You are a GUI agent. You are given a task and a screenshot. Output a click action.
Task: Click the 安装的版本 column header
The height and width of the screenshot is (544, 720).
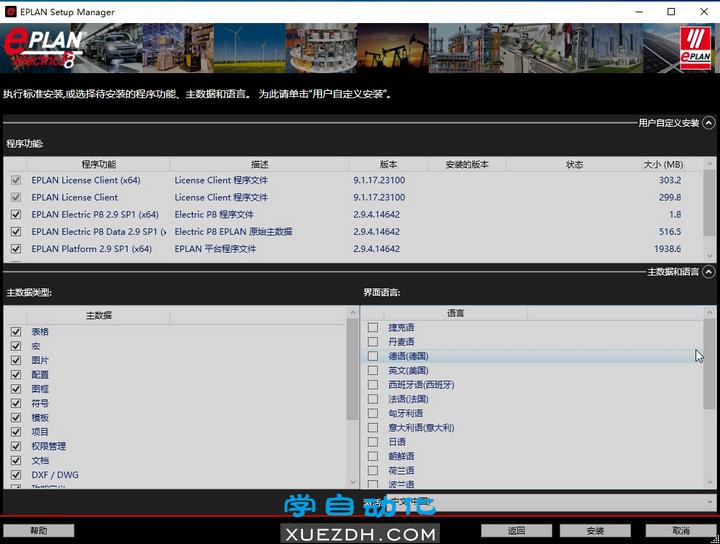[x=467, y=164]
